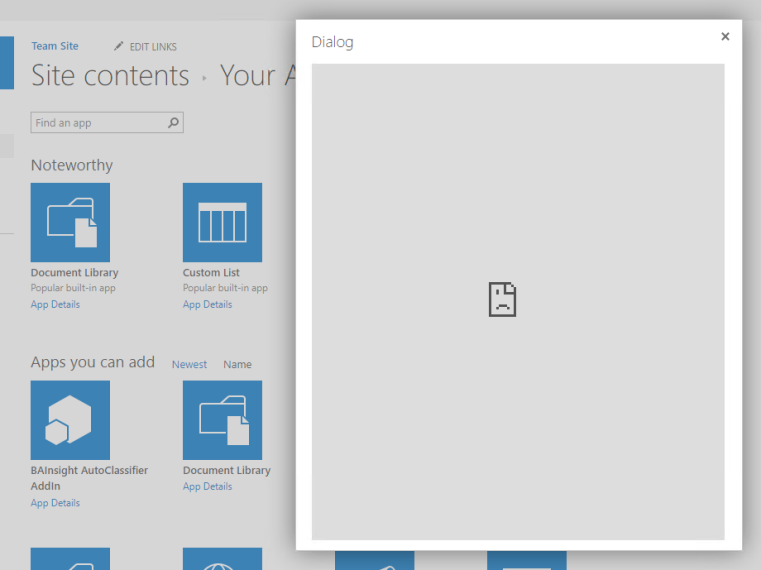
Task: Sort apps by Newest
Action: tap(189, 364)
